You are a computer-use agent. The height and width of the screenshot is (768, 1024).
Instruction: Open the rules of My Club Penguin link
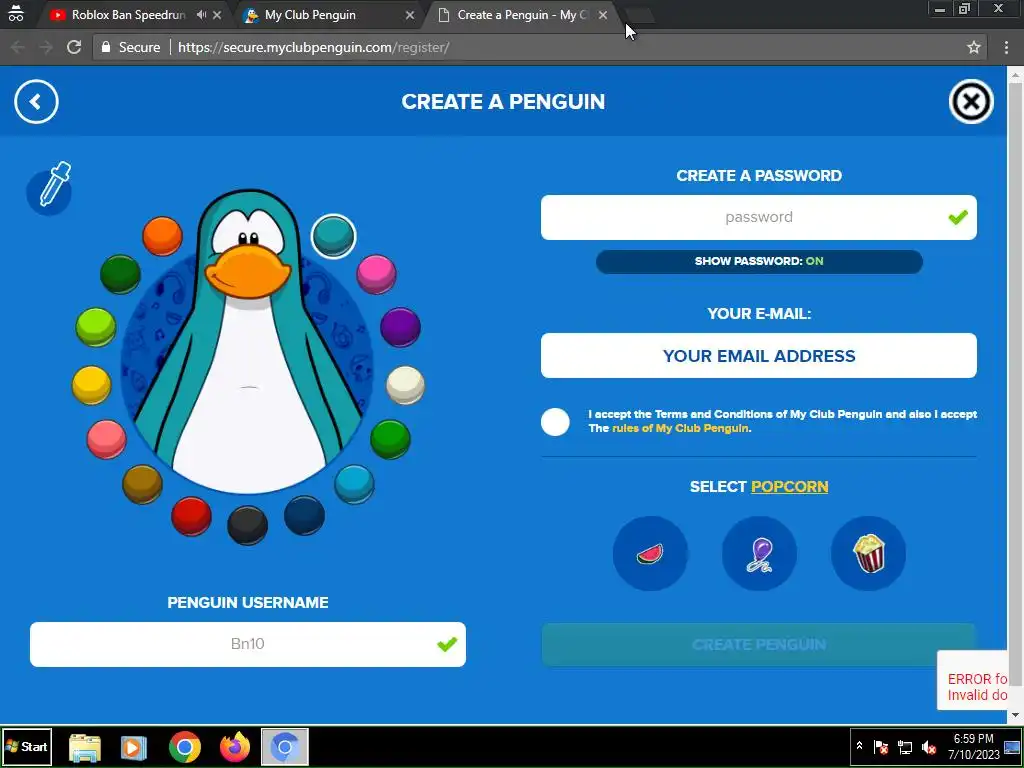tap(680, 428)
